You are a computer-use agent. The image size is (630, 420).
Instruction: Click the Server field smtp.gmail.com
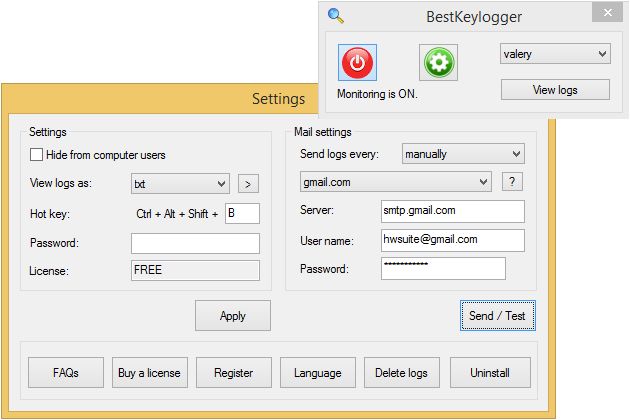click(453, 211)
